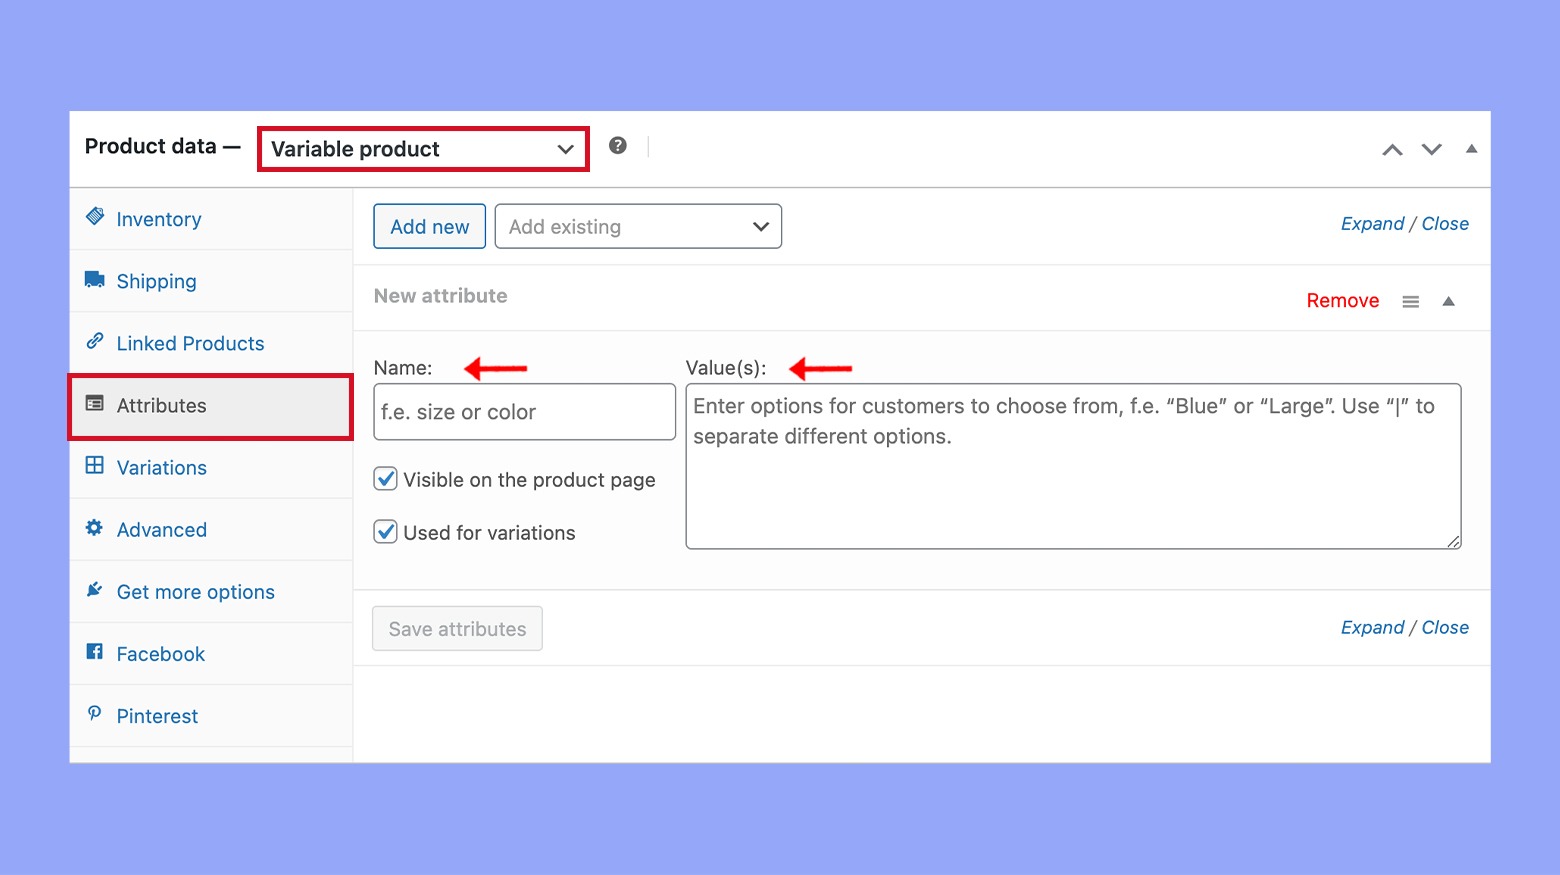Click the New attribute heading
This screenshot has width=1560, height=875.
(440, 295)
